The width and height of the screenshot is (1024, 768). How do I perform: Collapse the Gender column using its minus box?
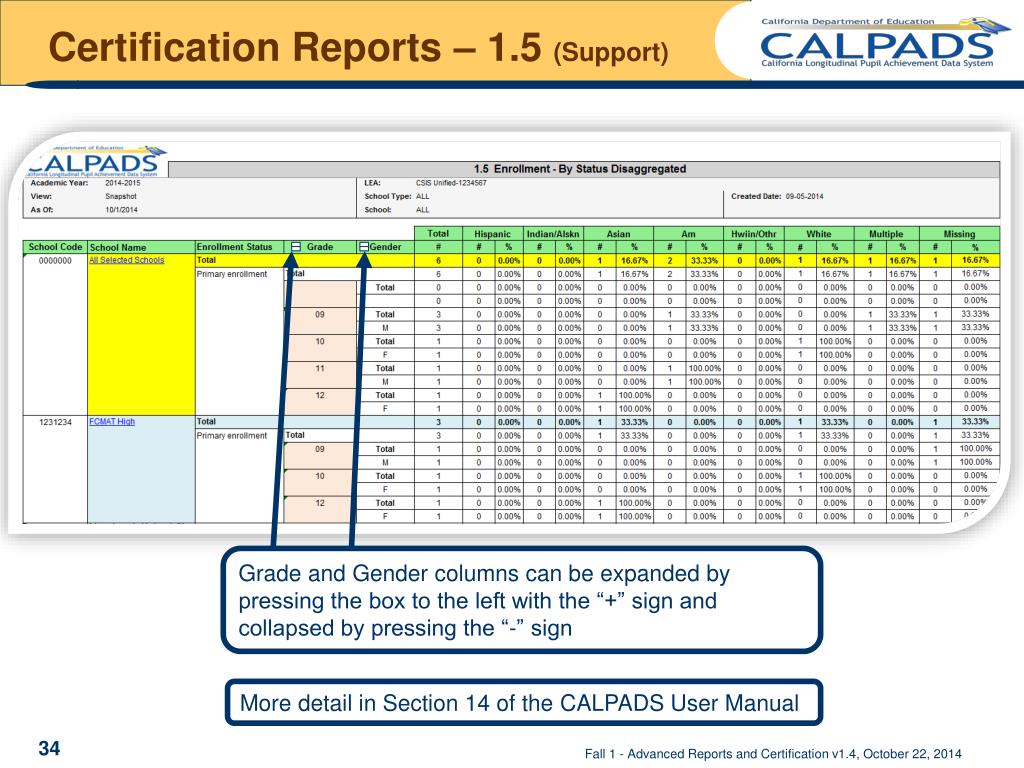tap(364, 247)
